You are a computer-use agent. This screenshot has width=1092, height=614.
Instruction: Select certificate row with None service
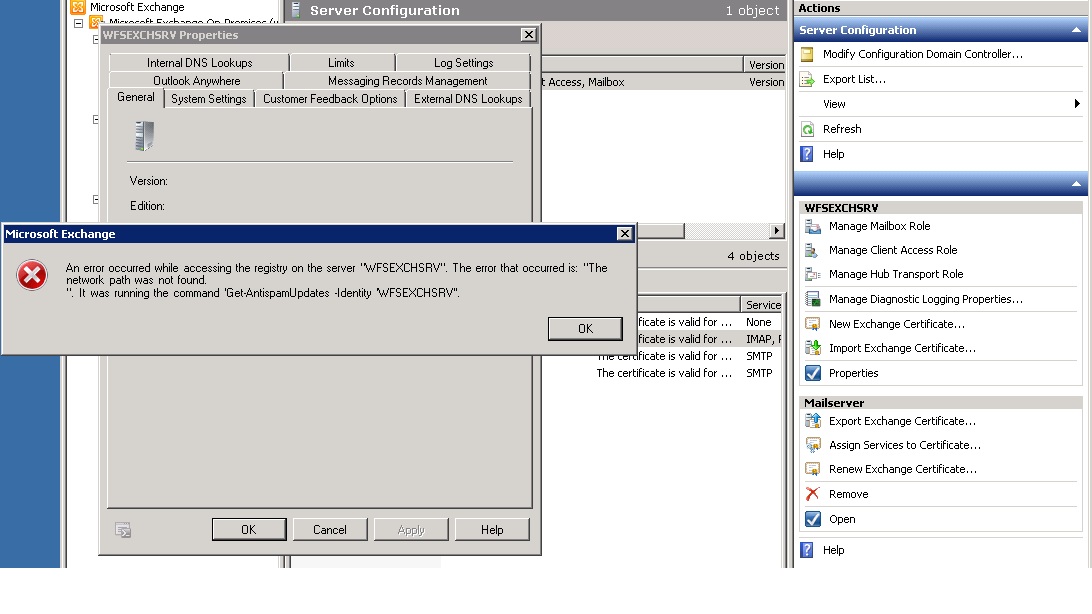pyautogui.click(x=710, y=322)
